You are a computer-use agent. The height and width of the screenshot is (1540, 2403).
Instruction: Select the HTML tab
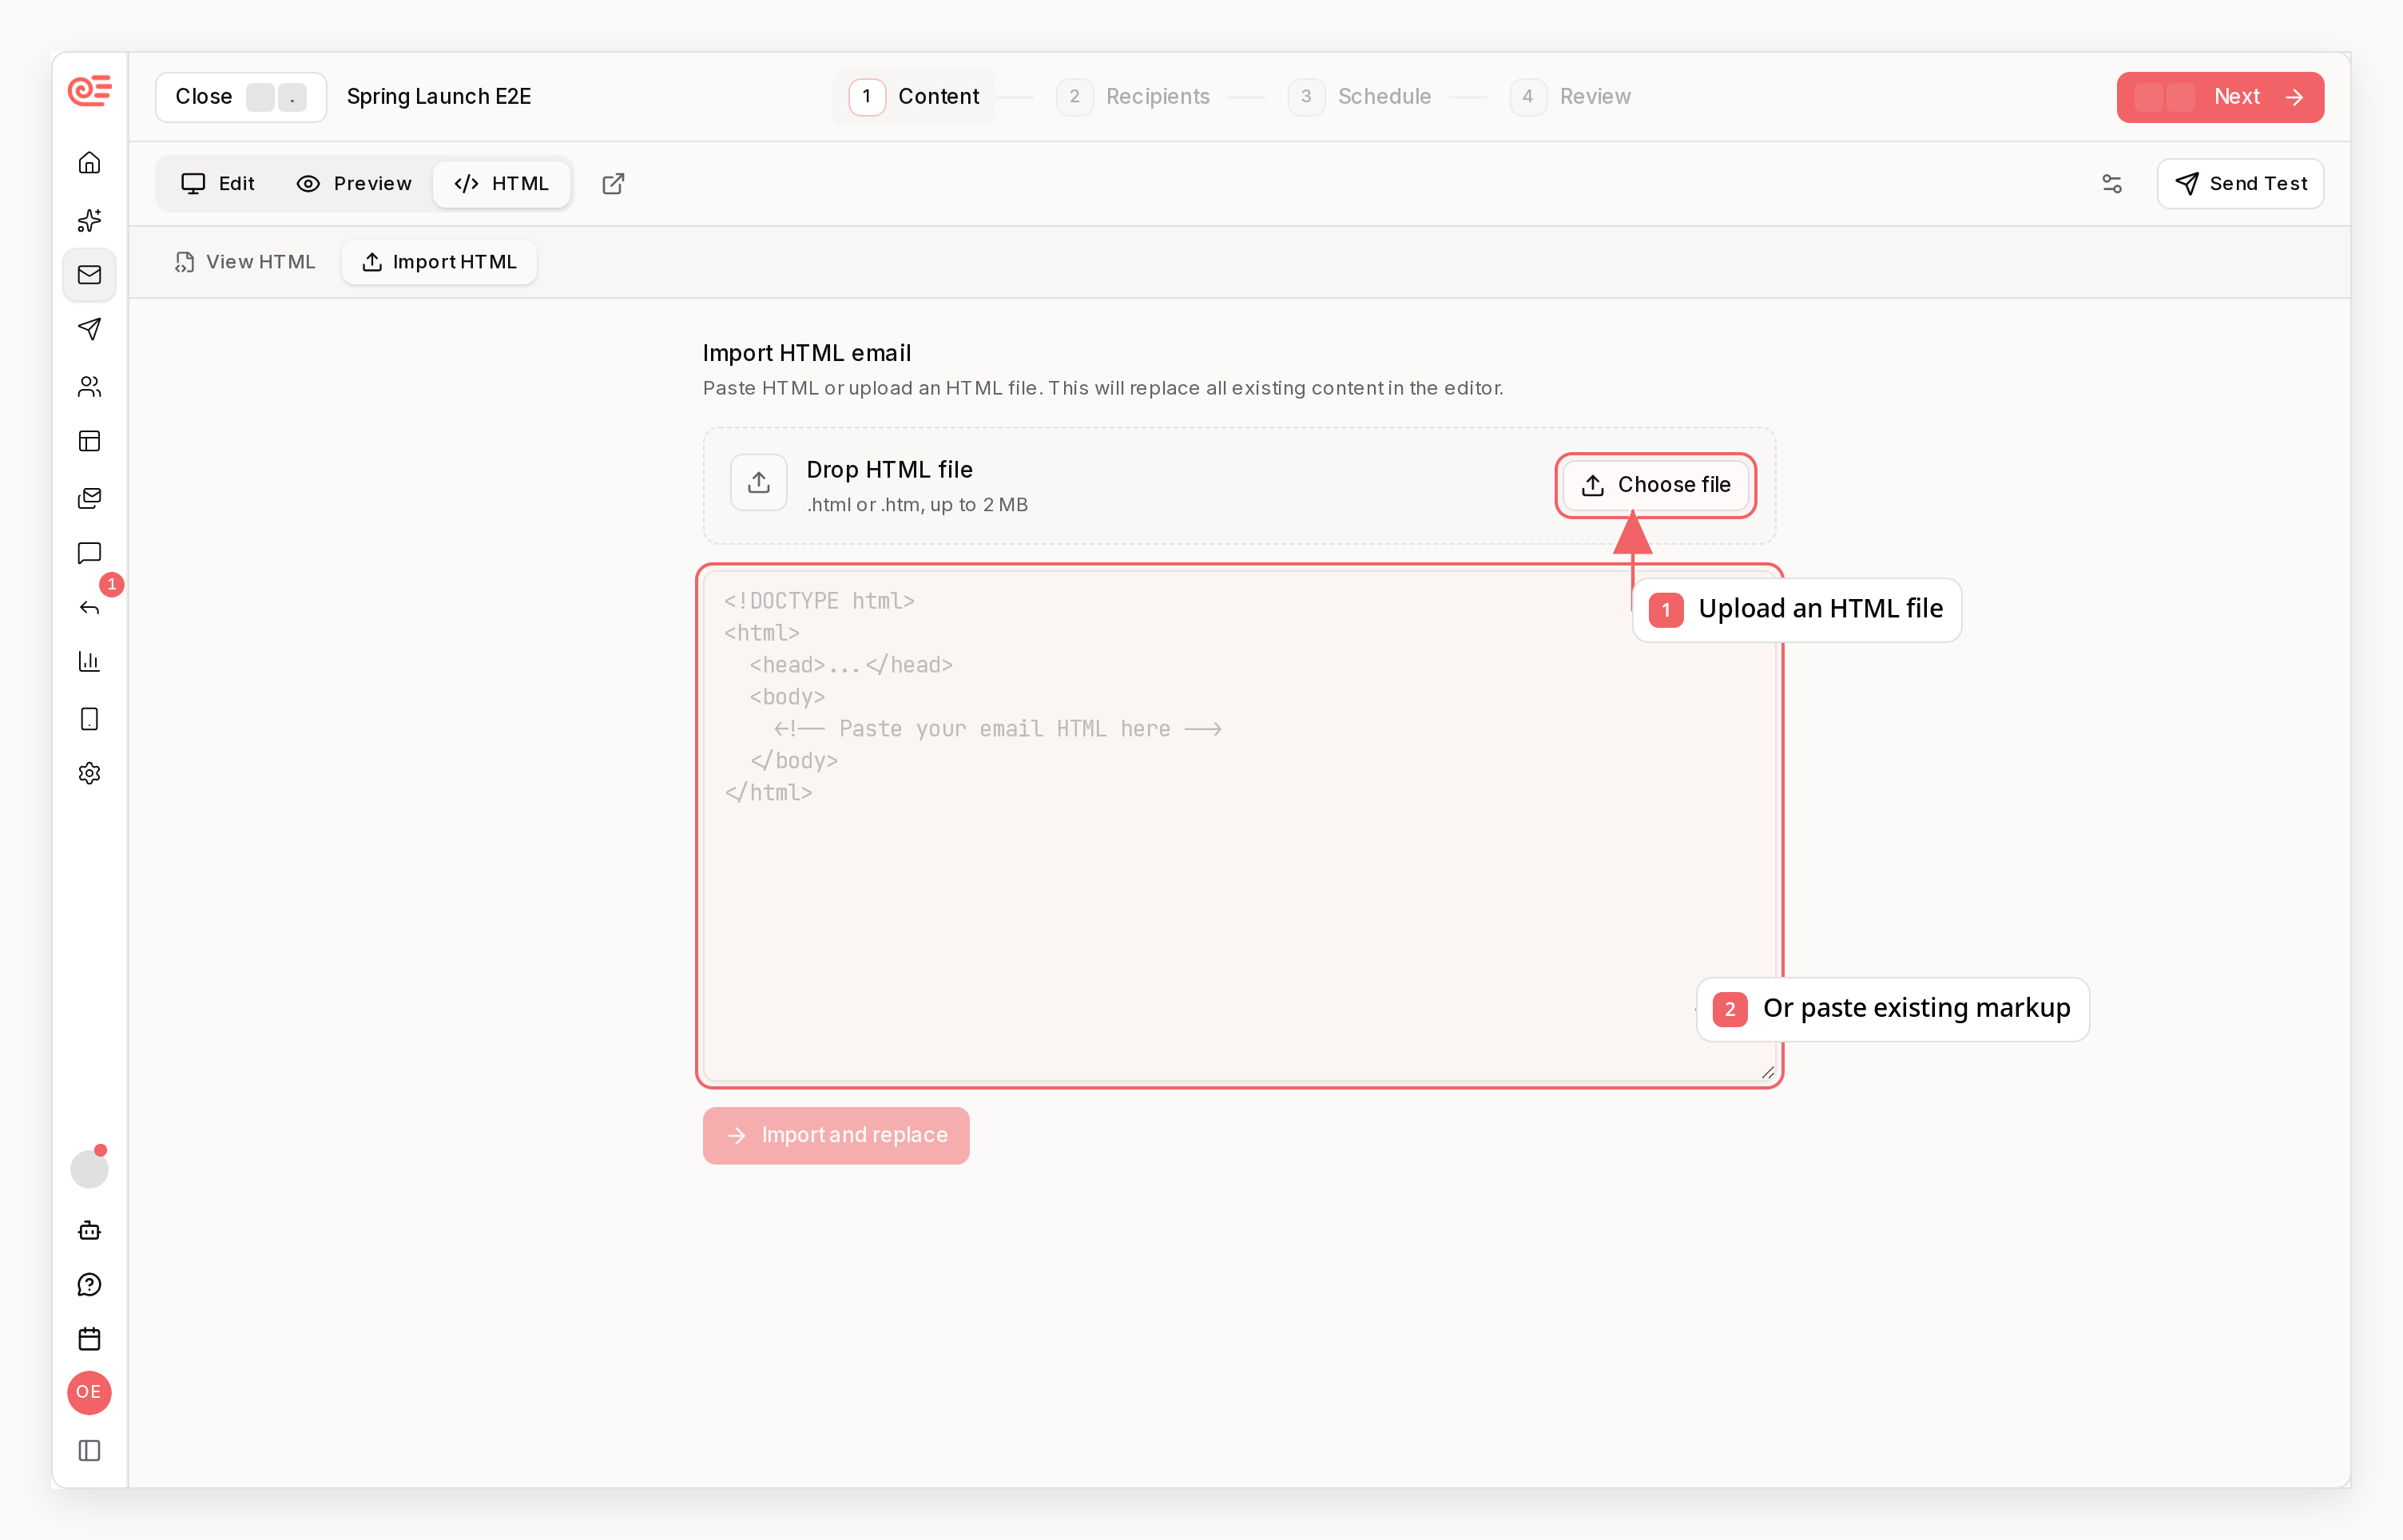coord(502,184)
